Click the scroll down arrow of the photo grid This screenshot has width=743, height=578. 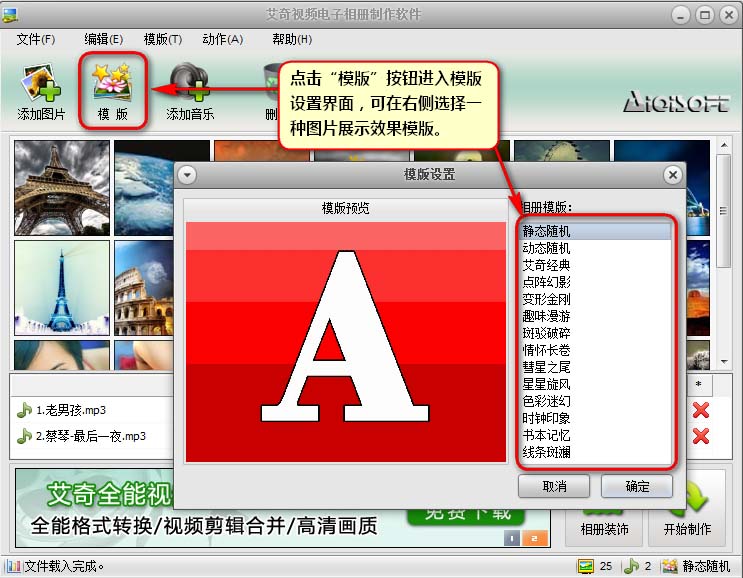tap(724, 362)
